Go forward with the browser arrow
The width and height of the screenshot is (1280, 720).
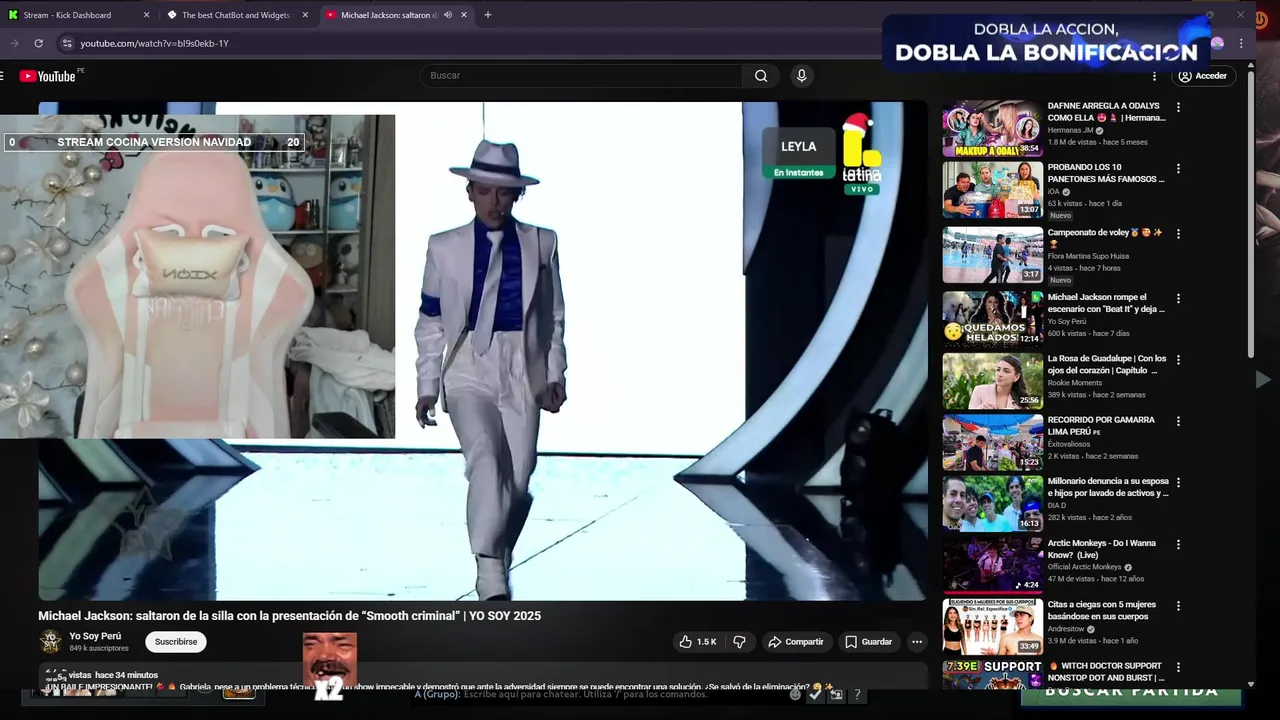(x=14, y=43)
